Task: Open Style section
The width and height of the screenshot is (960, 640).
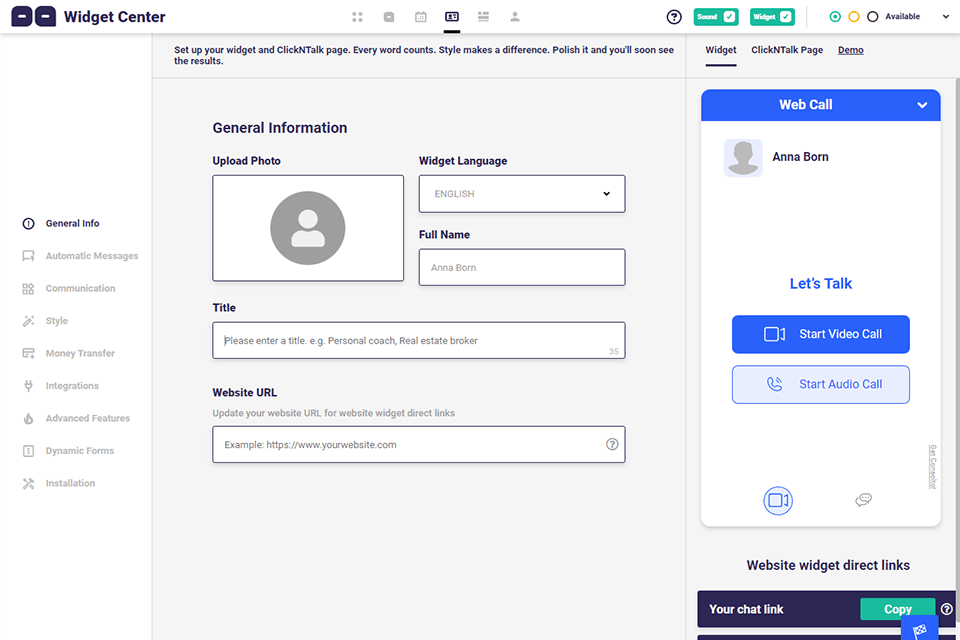Action: click(x=45, y=321)
